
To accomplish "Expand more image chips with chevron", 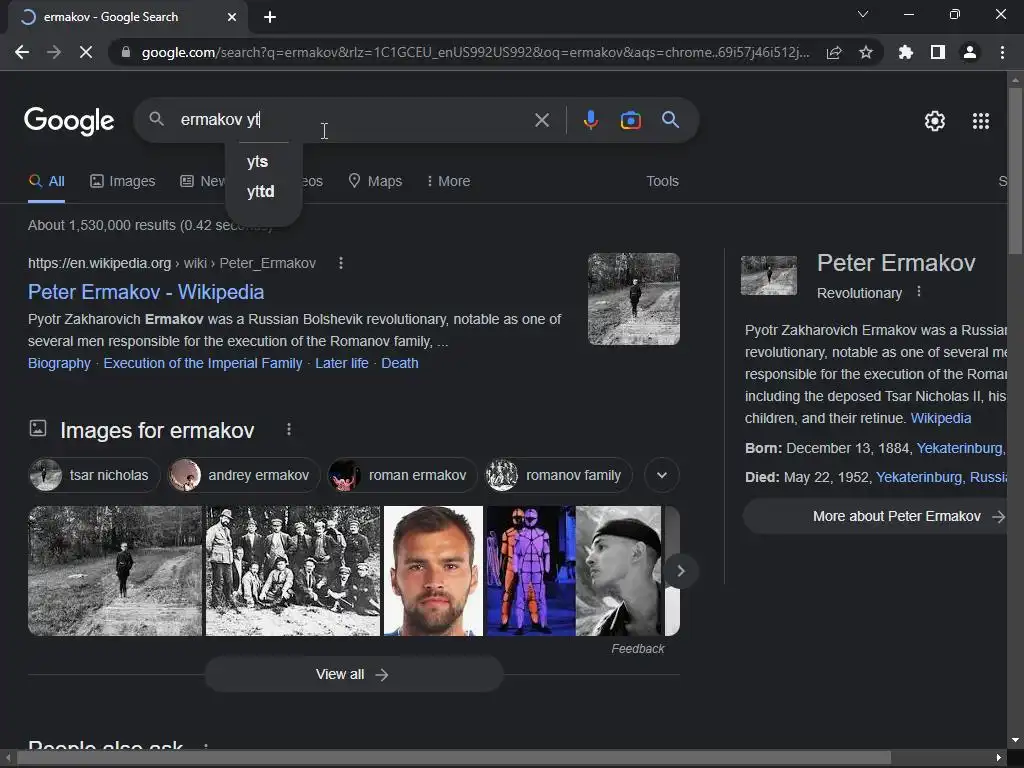I will [662, 475].
